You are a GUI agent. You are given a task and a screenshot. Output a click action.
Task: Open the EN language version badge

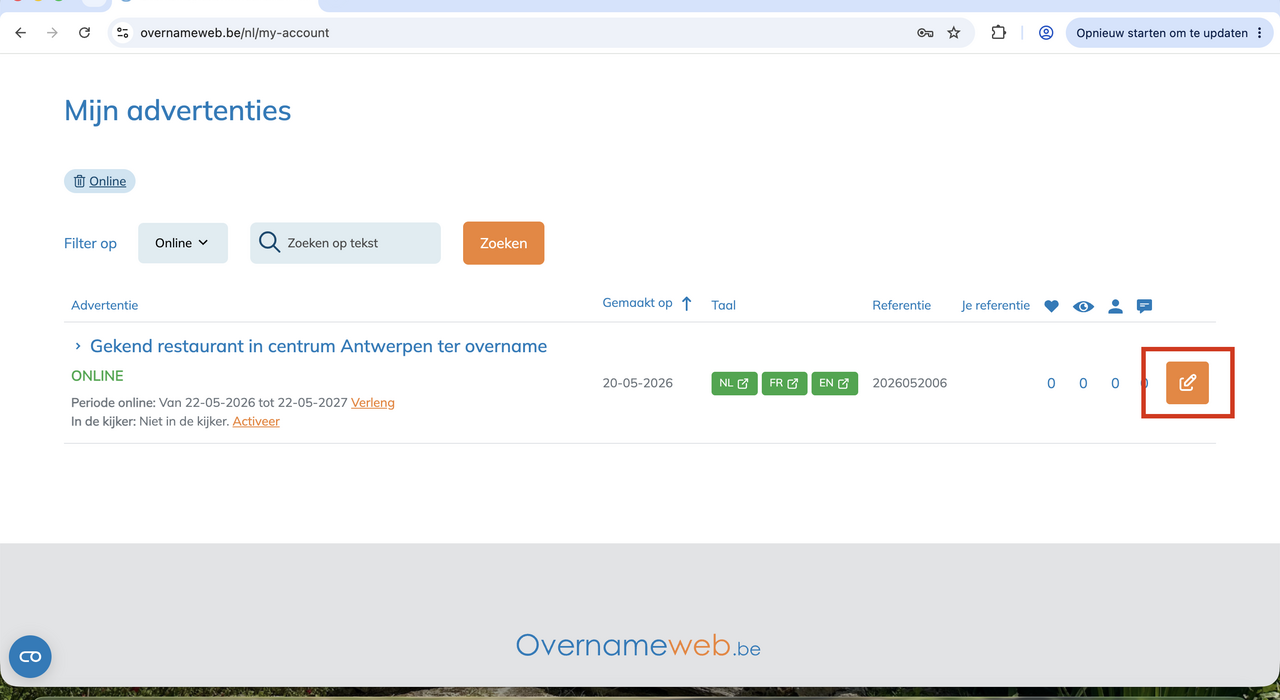834,383
